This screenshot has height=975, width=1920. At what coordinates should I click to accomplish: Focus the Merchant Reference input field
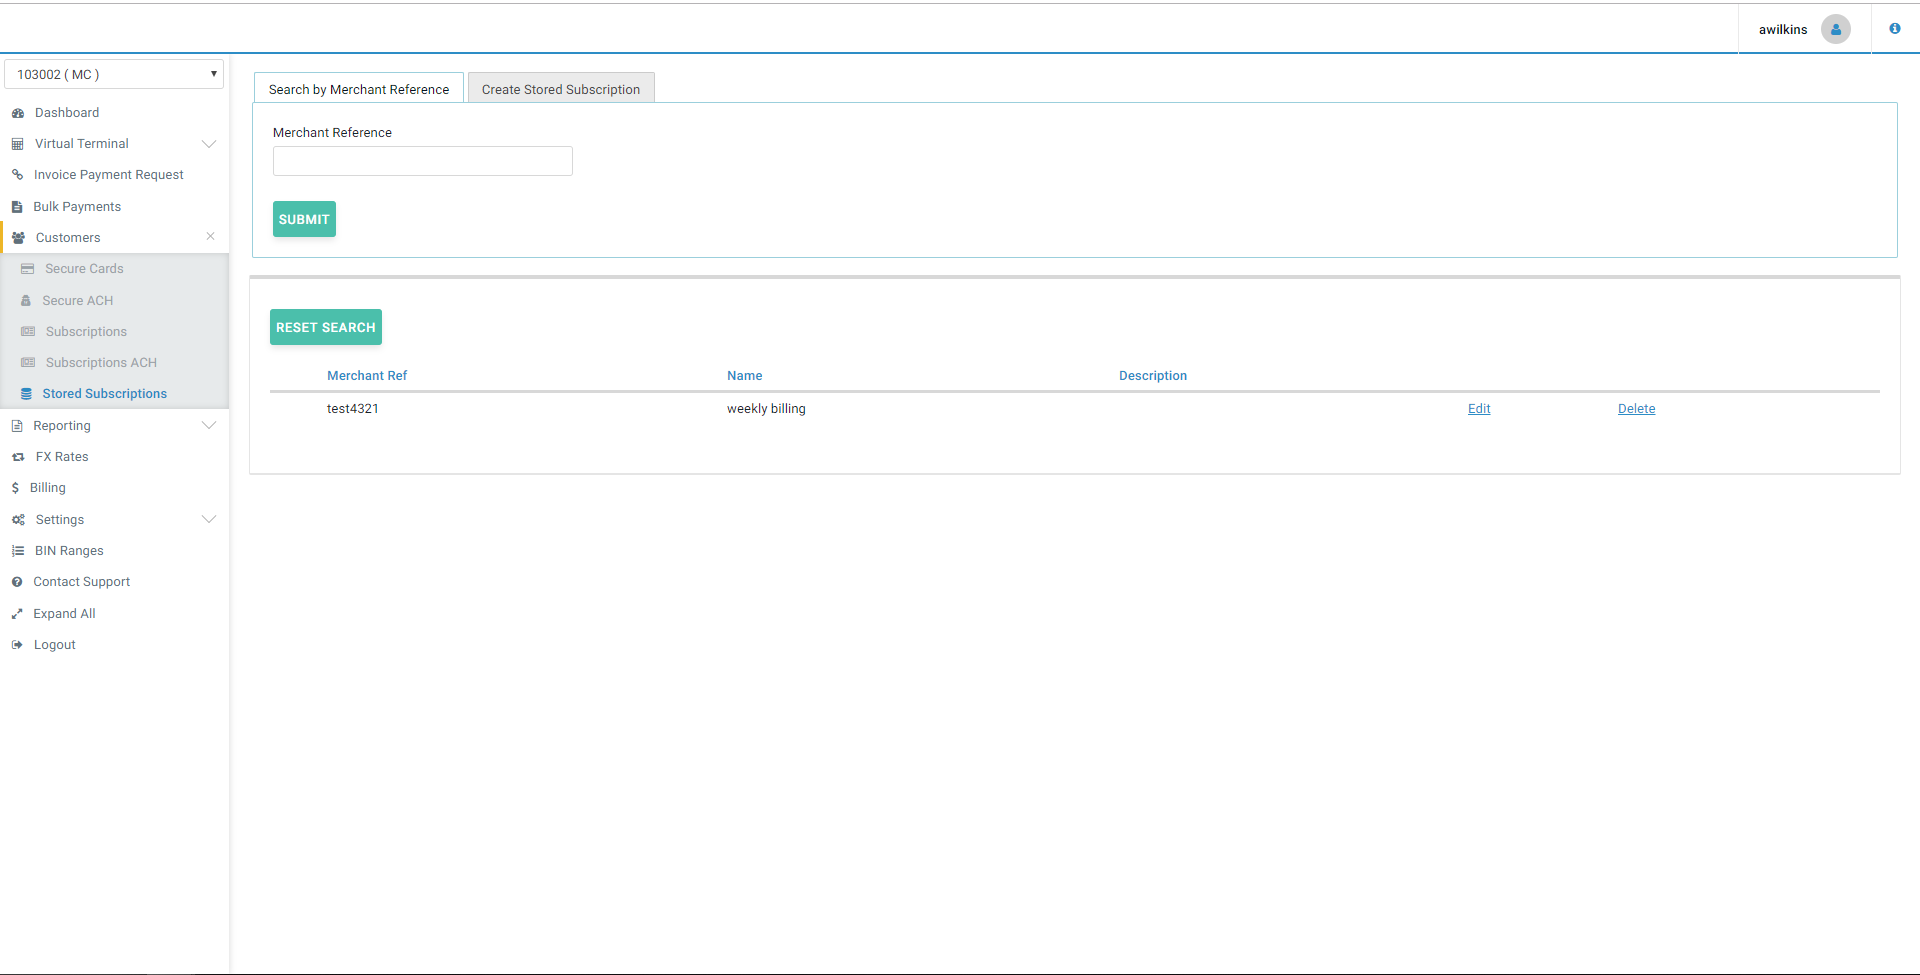pos(422,161)
